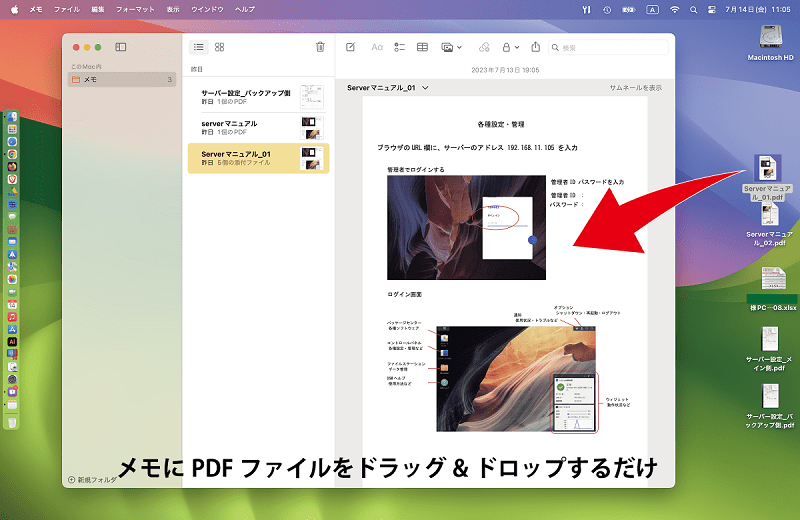Open the ヘルプ menu
This screenshot has width=800, height=520.
pos(245,9)
